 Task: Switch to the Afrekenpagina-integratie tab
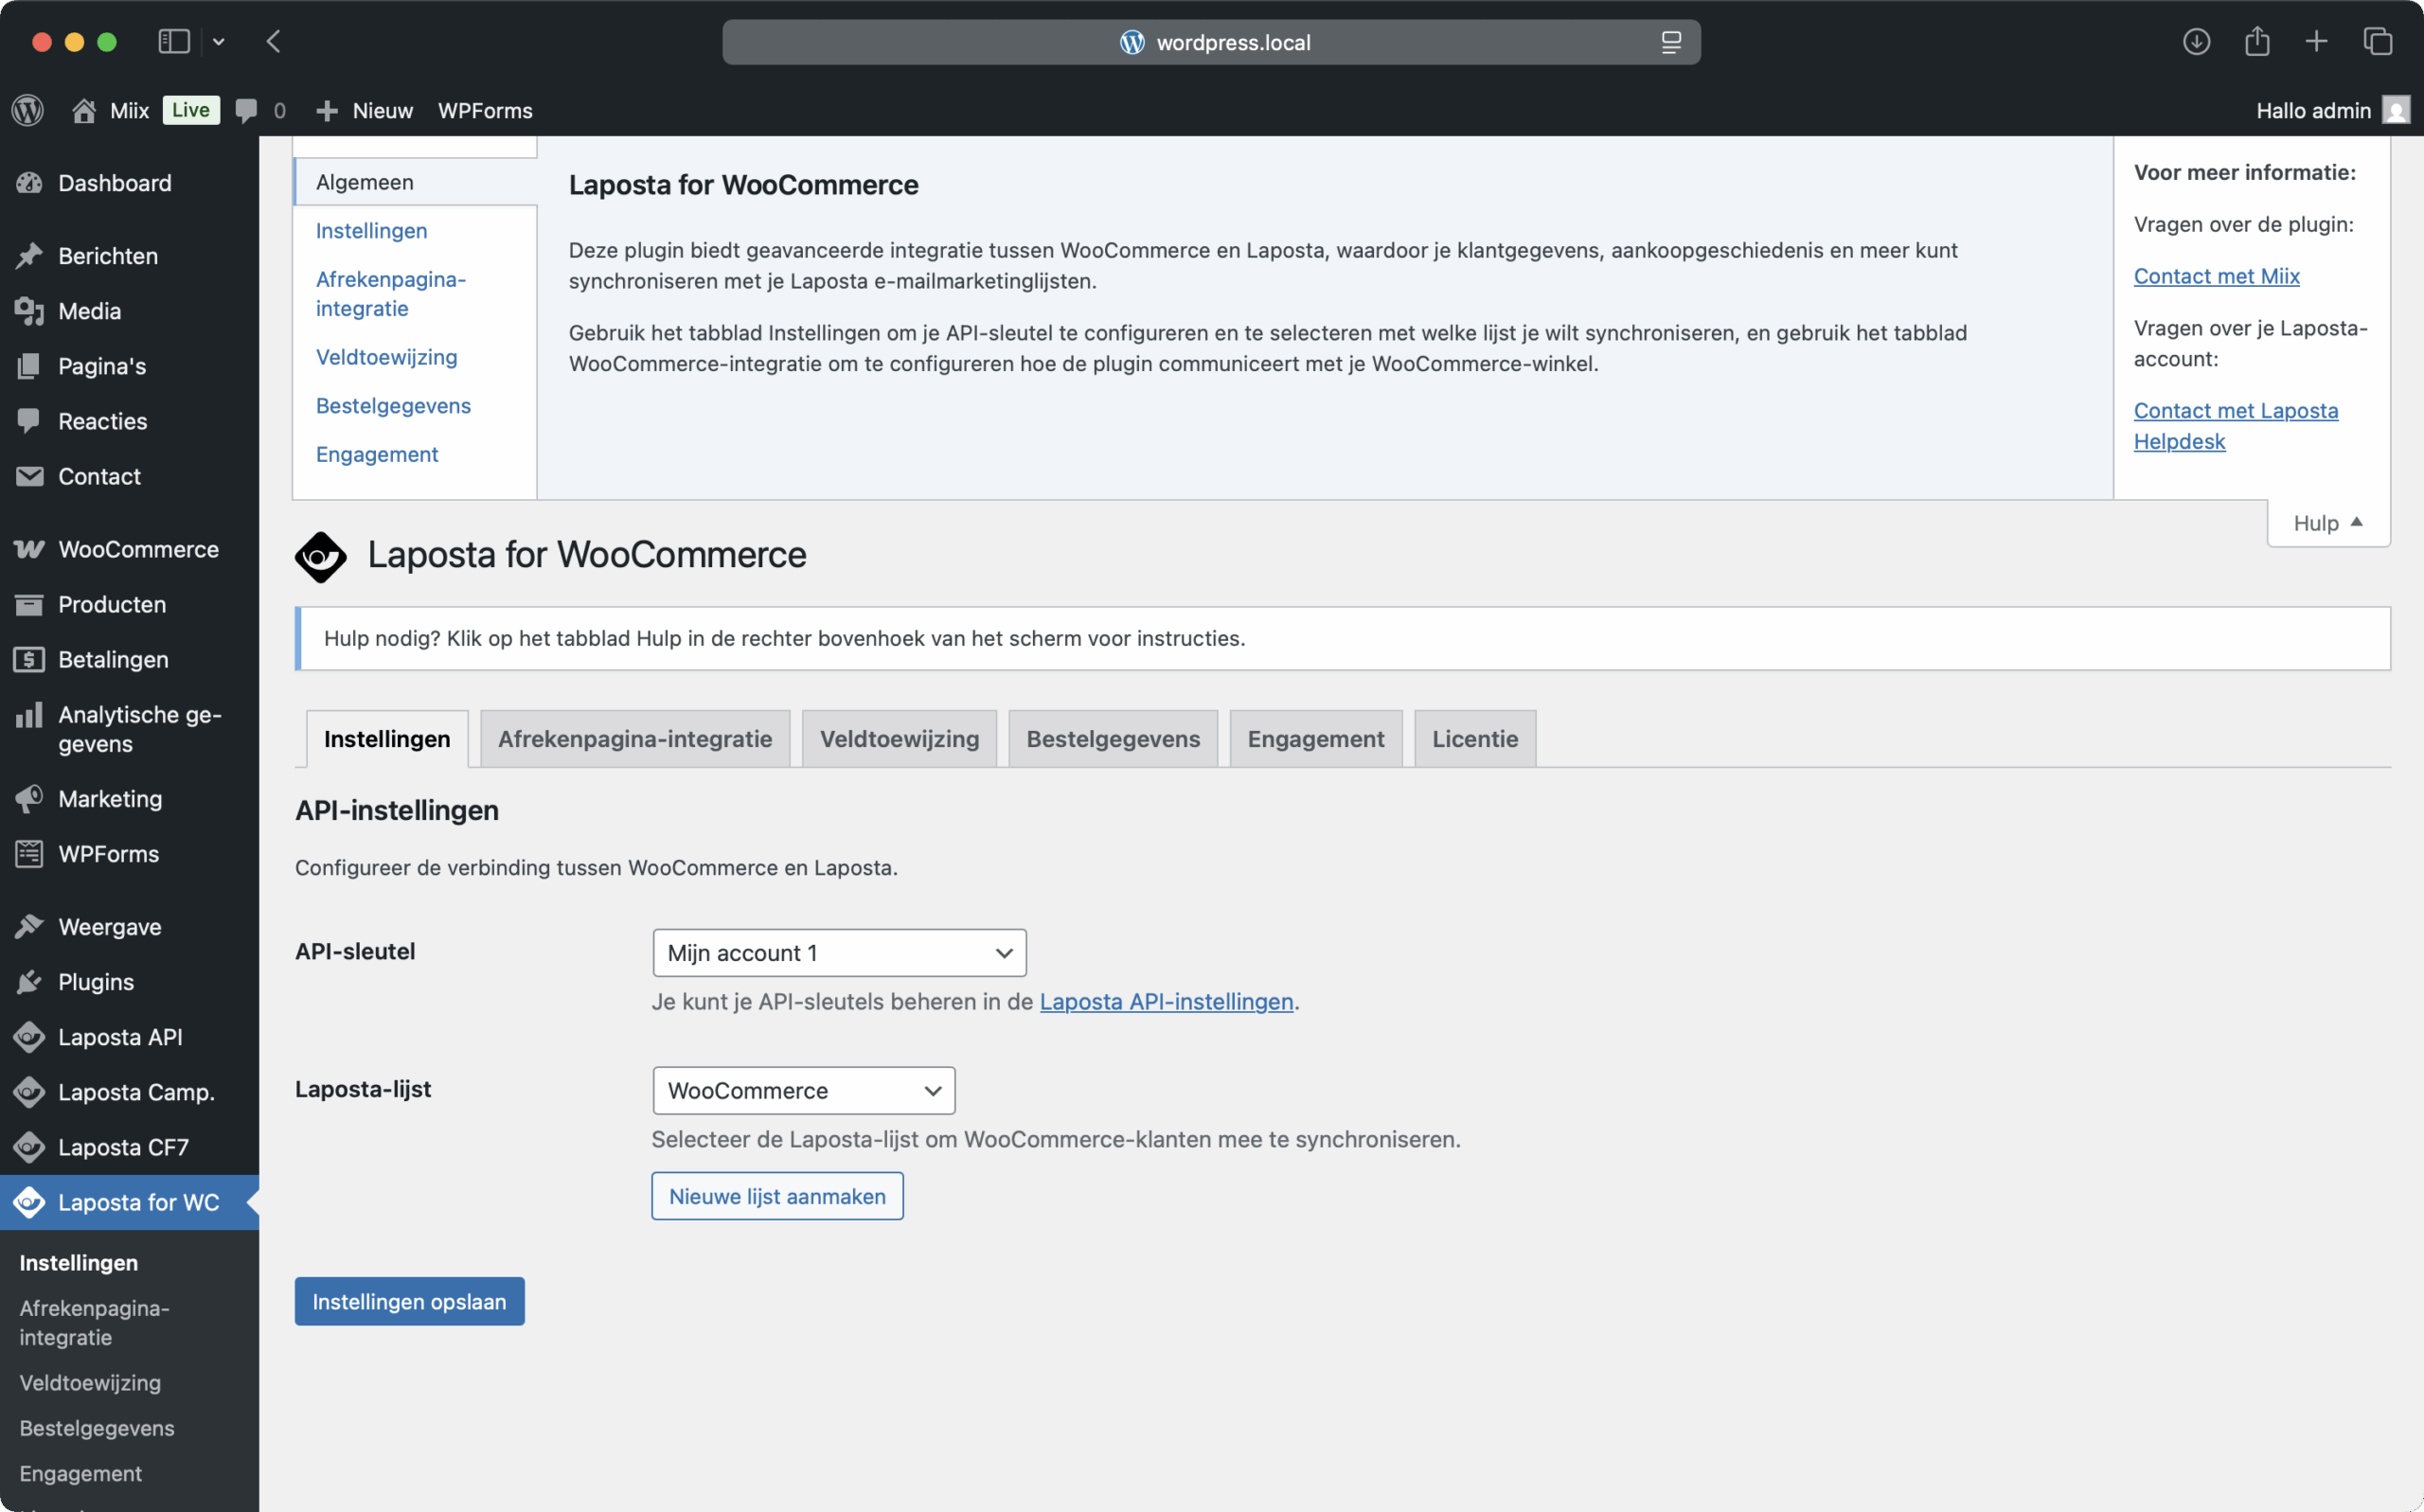point(635,739)
